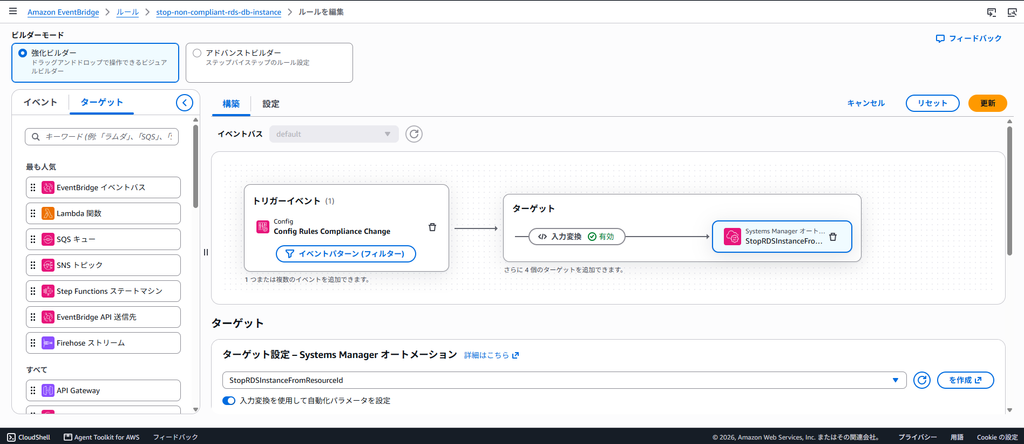Select the 強化ビルダー radio option
This screenshot has height=444, width=1024.
pyautogui.click(x=24, y=53)
